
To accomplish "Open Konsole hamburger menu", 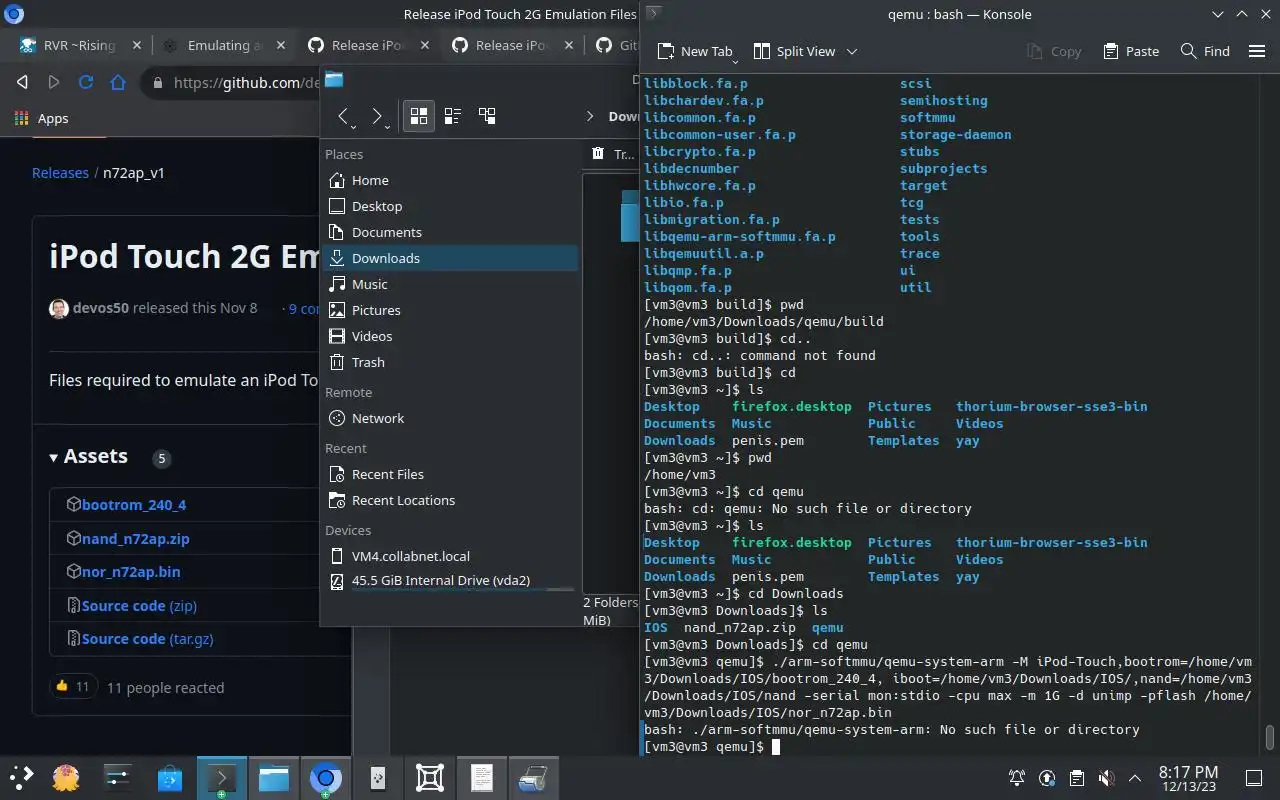I will 1257,51.
